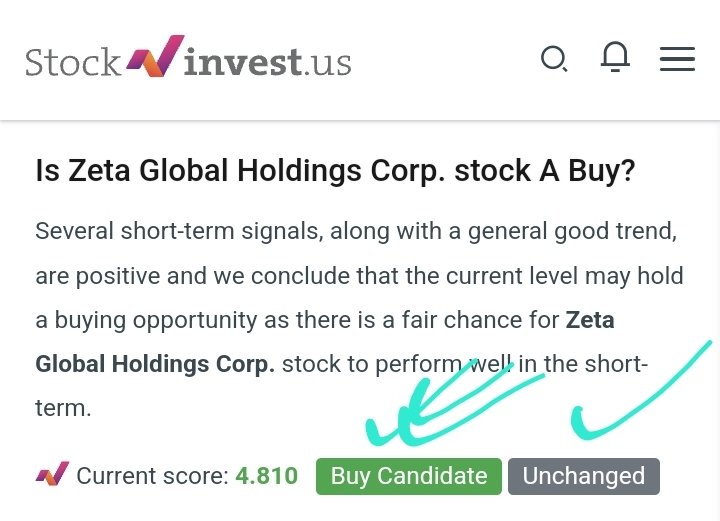Click the word "term." on the last line
The width and height of the screenshot is (720, 521).
click(x=63, y=408)
